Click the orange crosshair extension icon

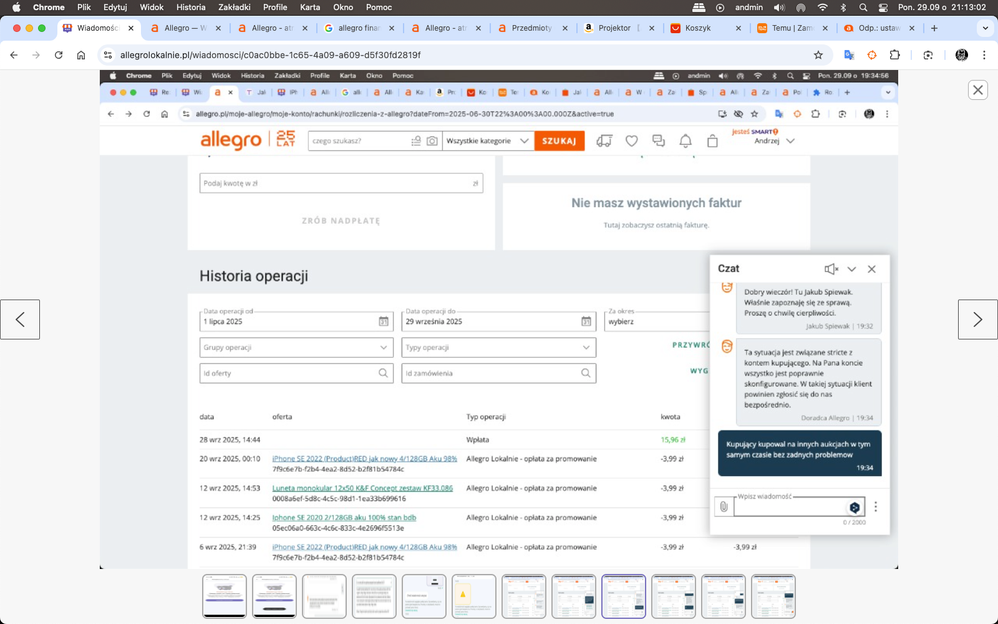[871, 55]
